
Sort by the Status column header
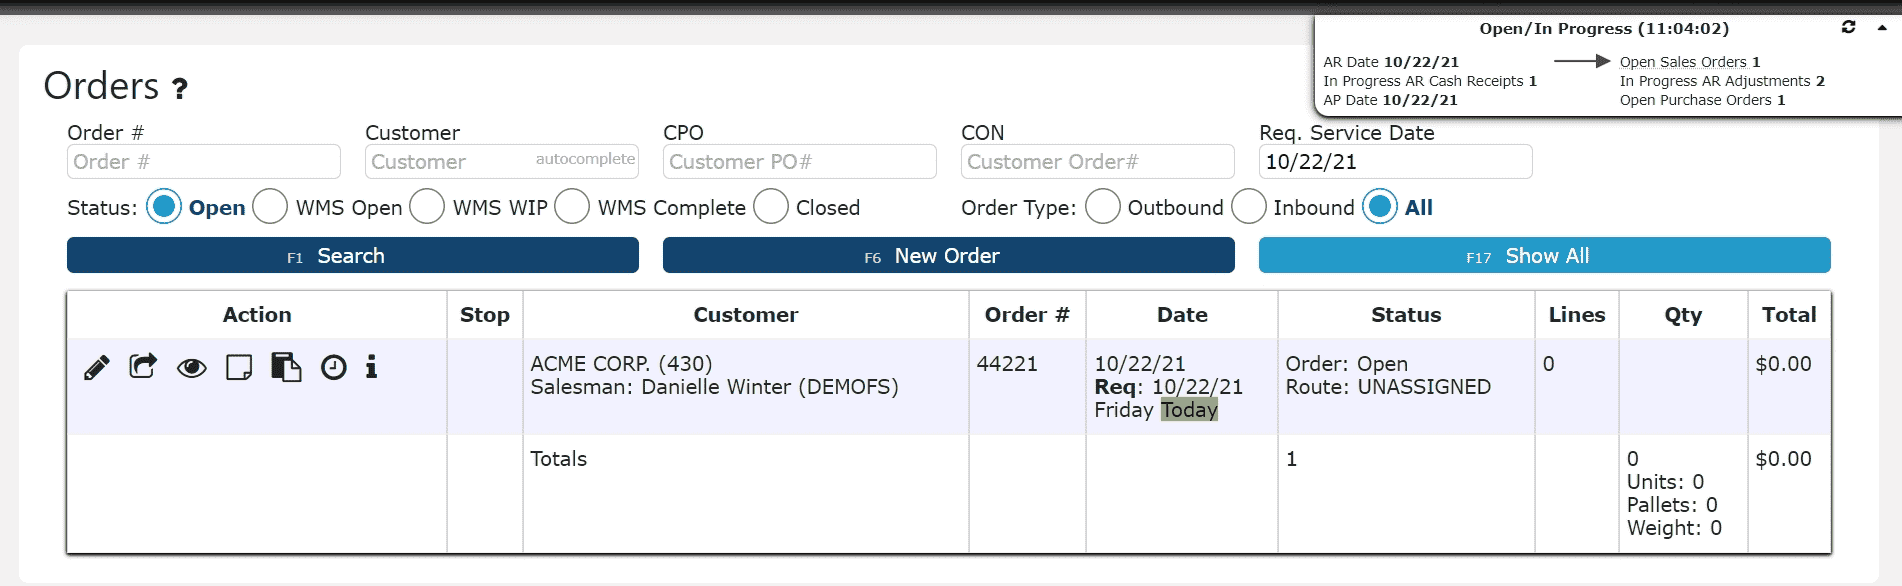point(1405,315)
